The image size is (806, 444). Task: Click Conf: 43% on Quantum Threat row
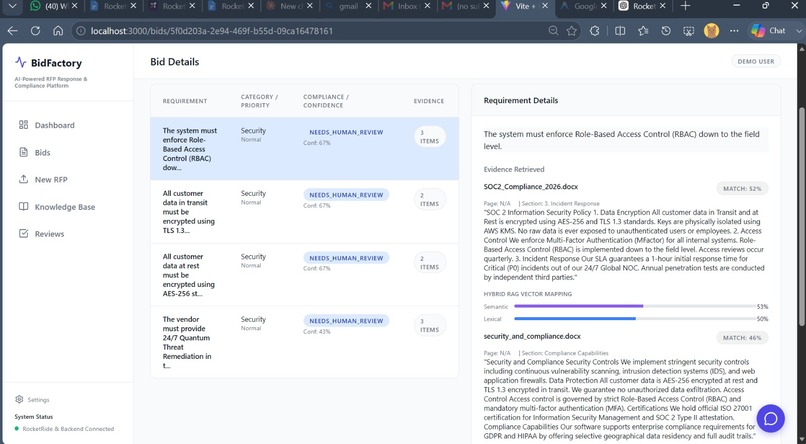click(x=317, y=331)
